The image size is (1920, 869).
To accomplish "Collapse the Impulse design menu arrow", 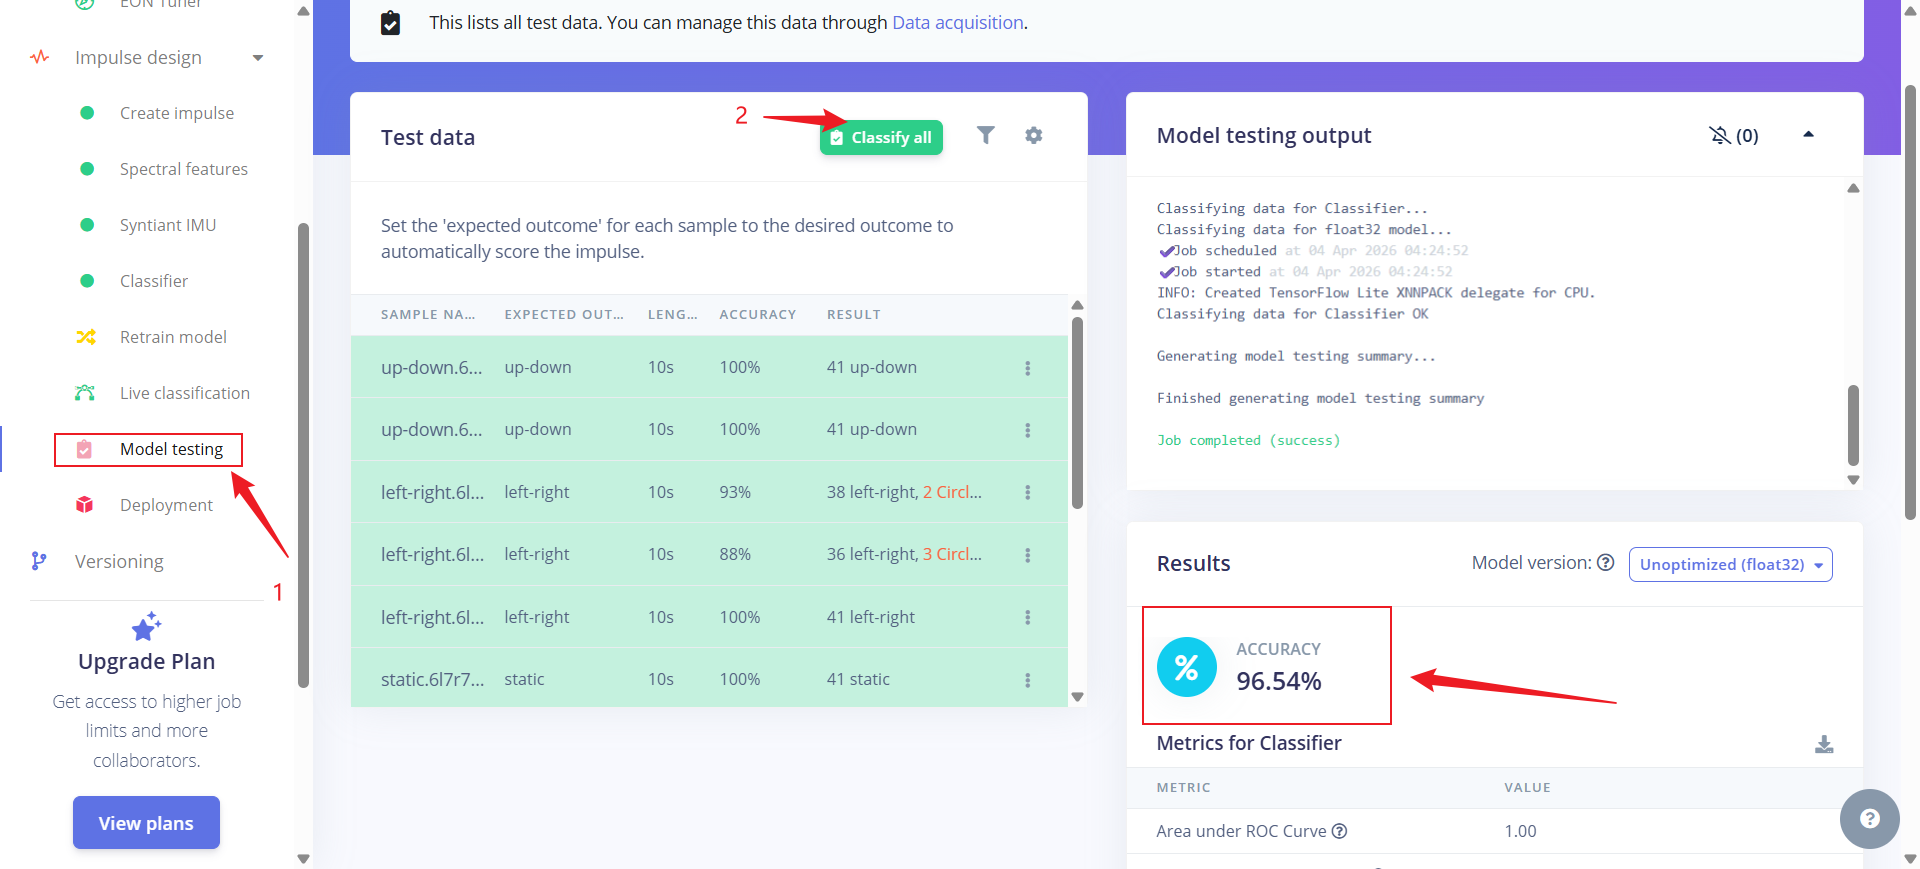I will click(x=258, y=58).
